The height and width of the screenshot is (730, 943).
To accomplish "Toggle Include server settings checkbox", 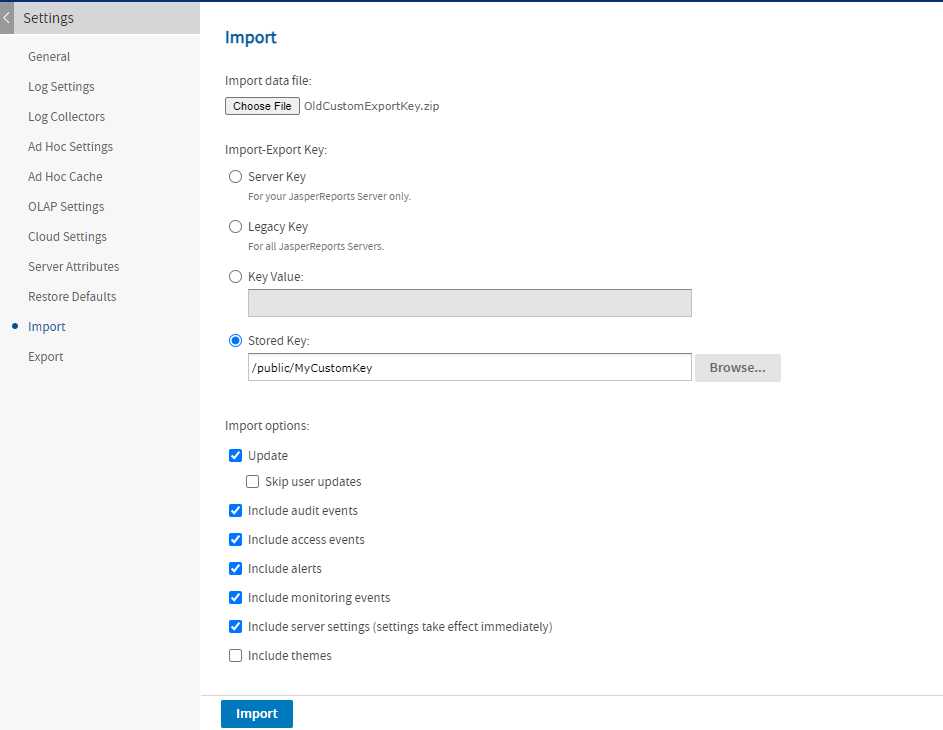I will pos(235,627).
